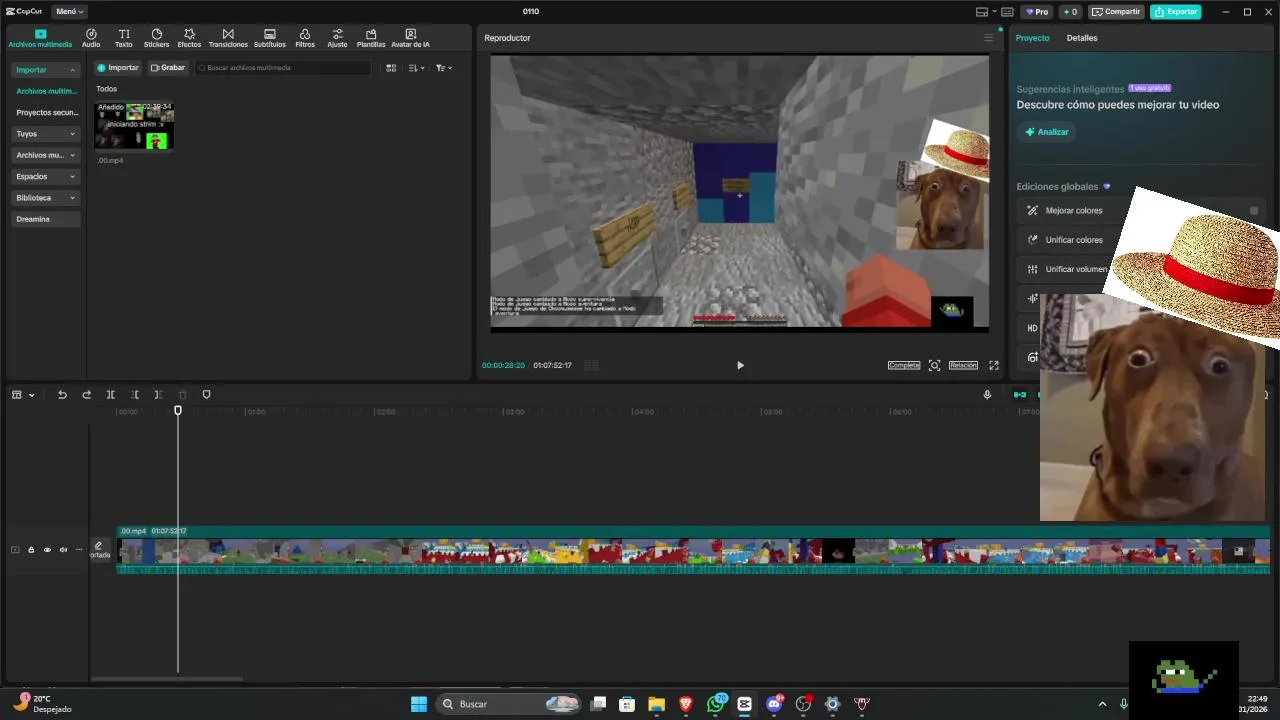Open the Transiciones tab
The image size is (1280, 720).
tap(228, 38)
